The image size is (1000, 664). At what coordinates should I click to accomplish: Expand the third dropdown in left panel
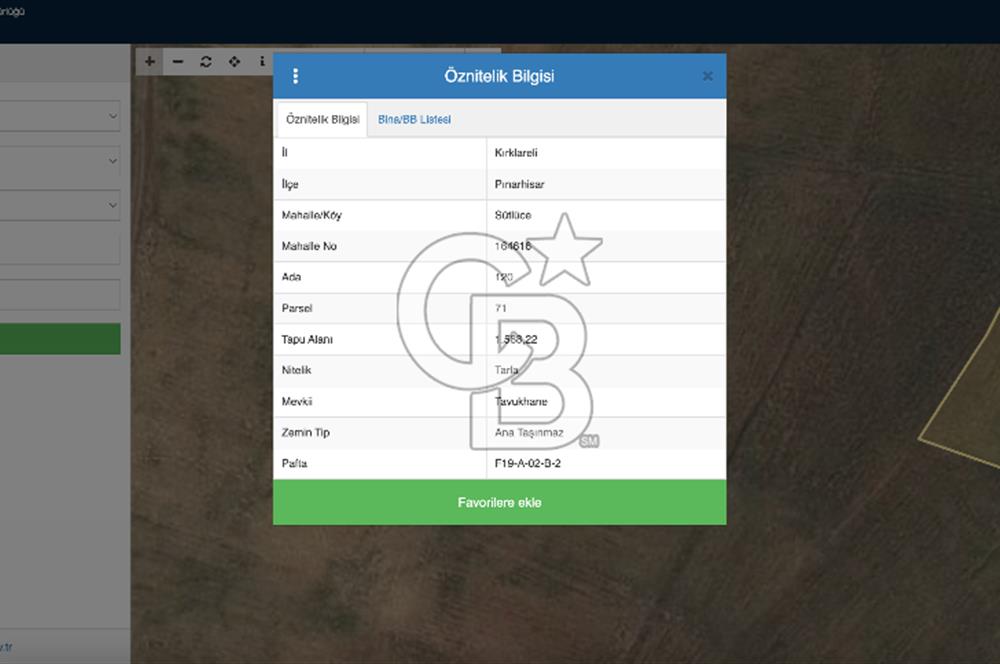pyautogui.click(x=60, y=205)
